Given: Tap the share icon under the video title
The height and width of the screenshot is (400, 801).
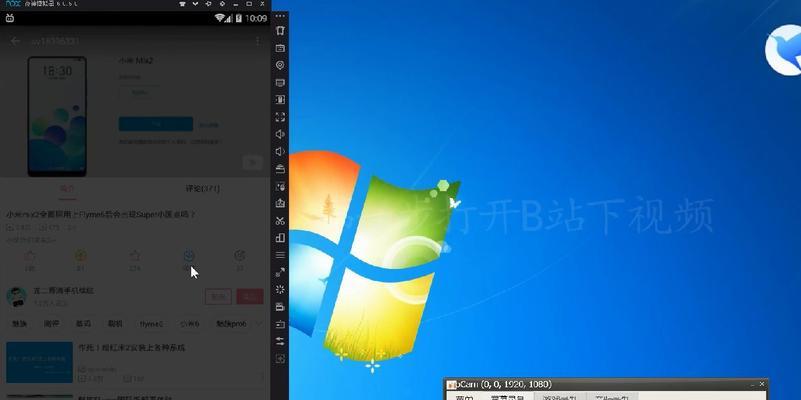Looking at the screenshot, I should pos(240,255).
